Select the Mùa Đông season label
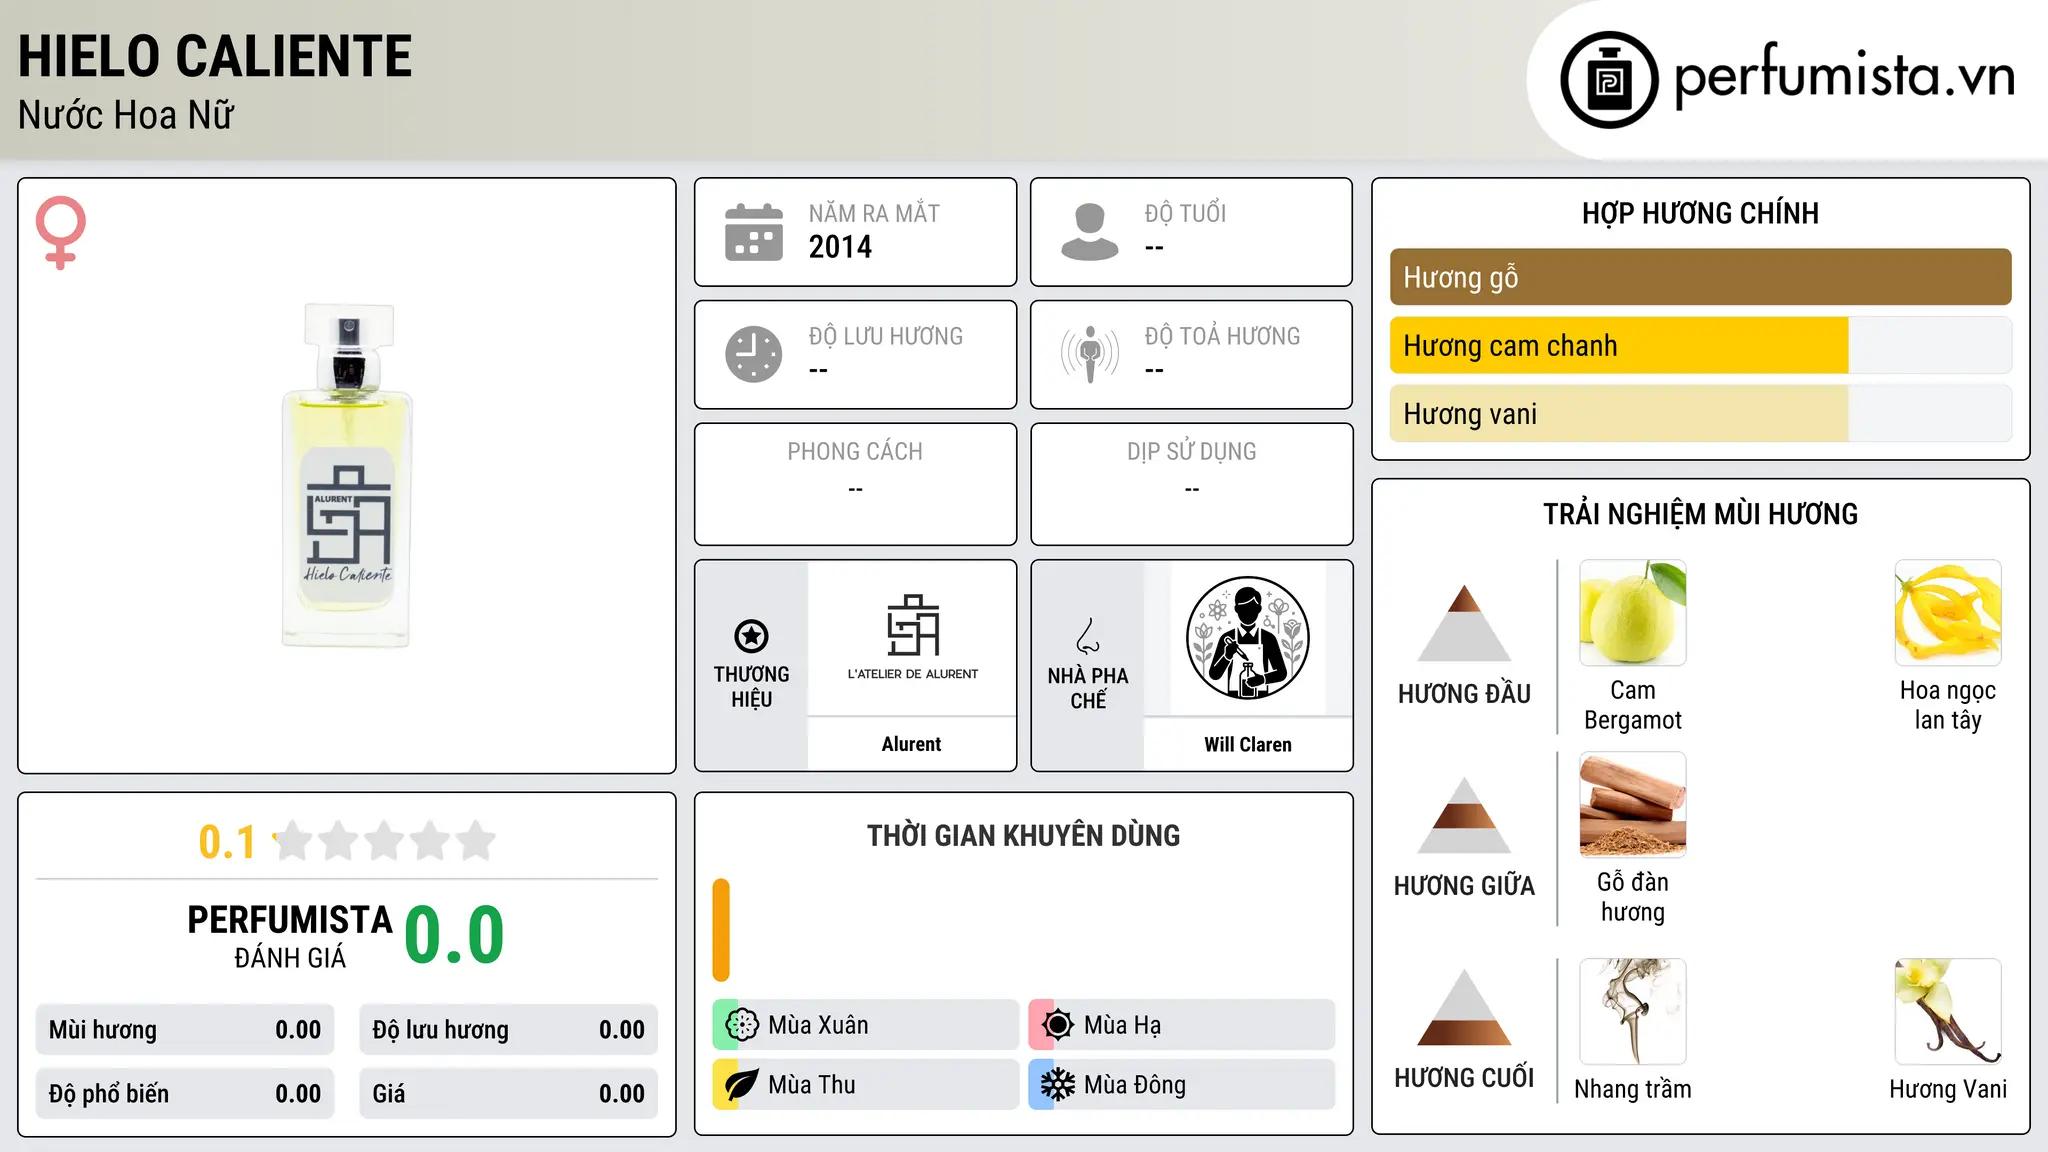 pos(1135,1085)
